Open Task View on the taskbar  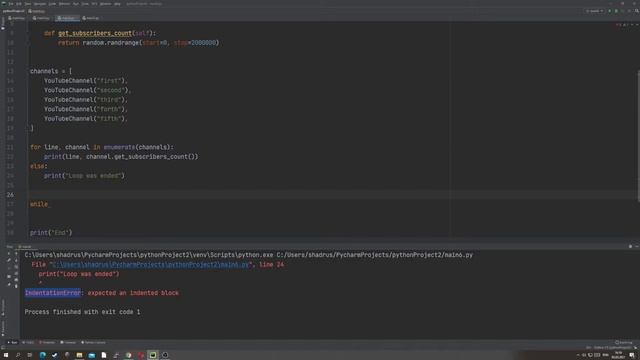29,355
